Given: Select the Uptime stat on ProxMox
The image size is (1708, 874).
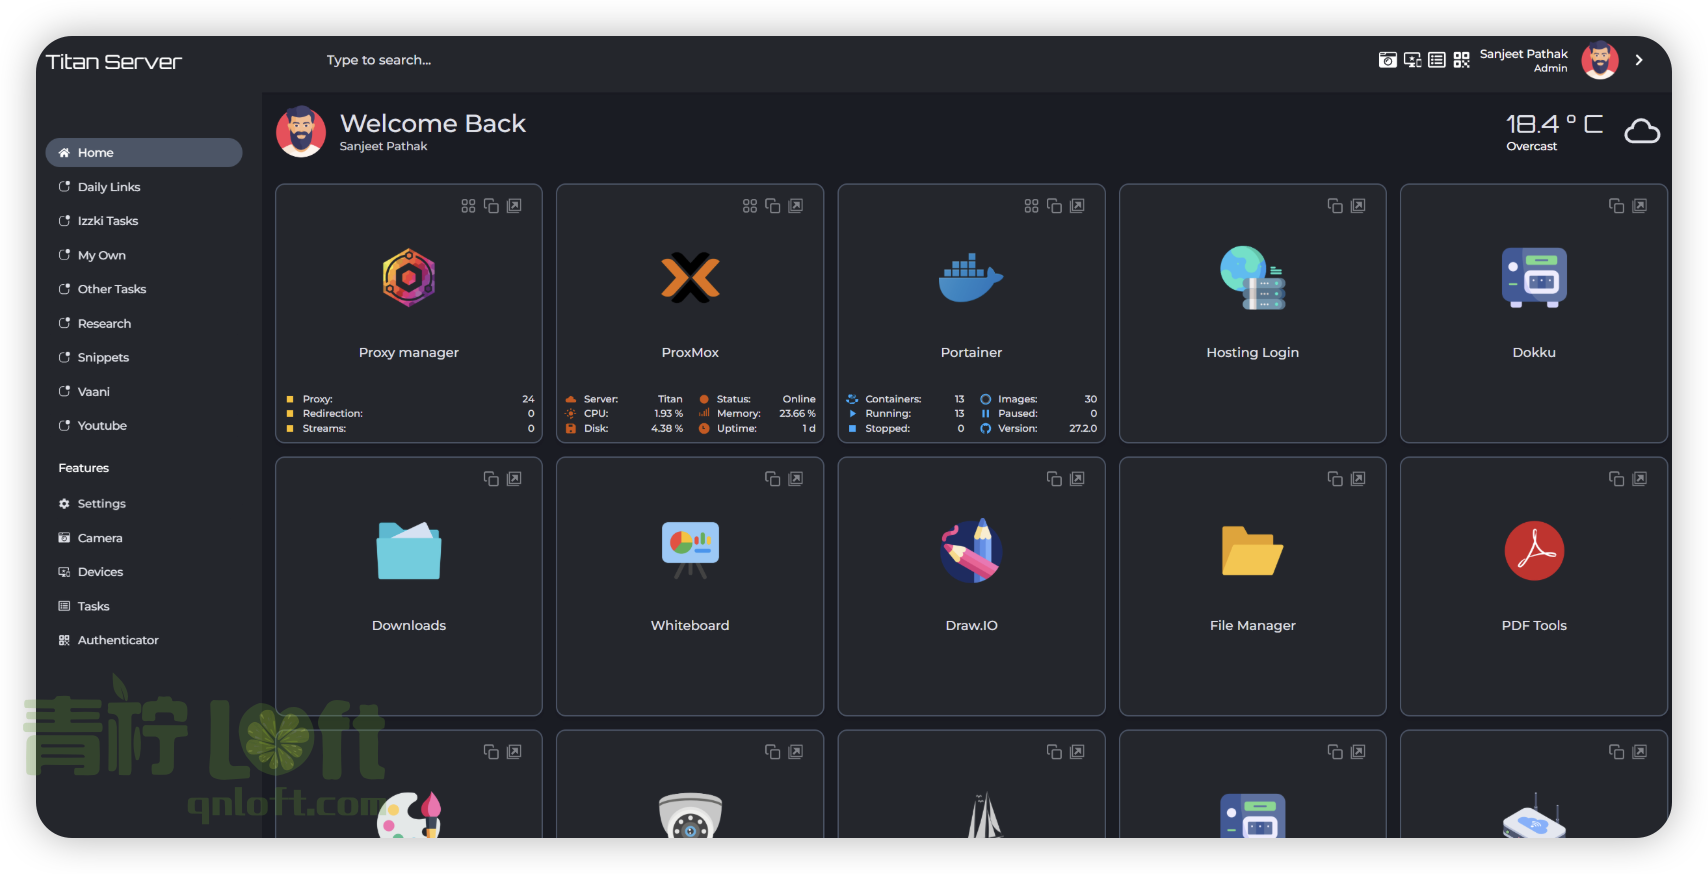Looking at the screenshot, I should [757, 429].
